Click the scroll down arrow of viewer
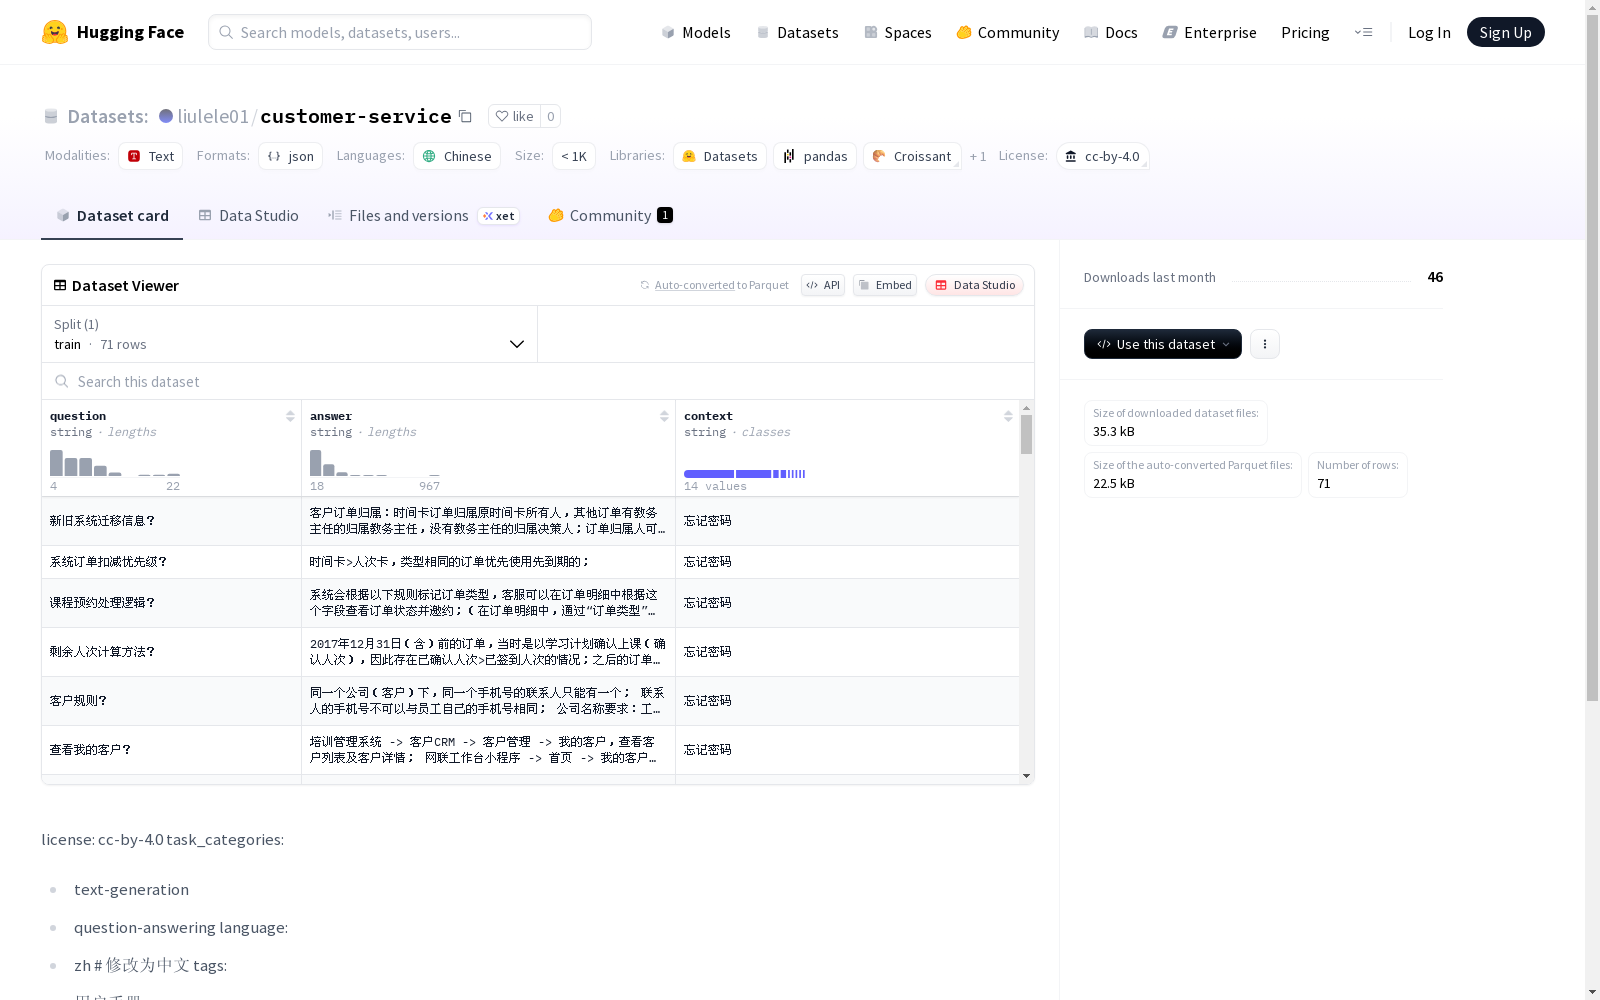 click(x=1026, y=776)
